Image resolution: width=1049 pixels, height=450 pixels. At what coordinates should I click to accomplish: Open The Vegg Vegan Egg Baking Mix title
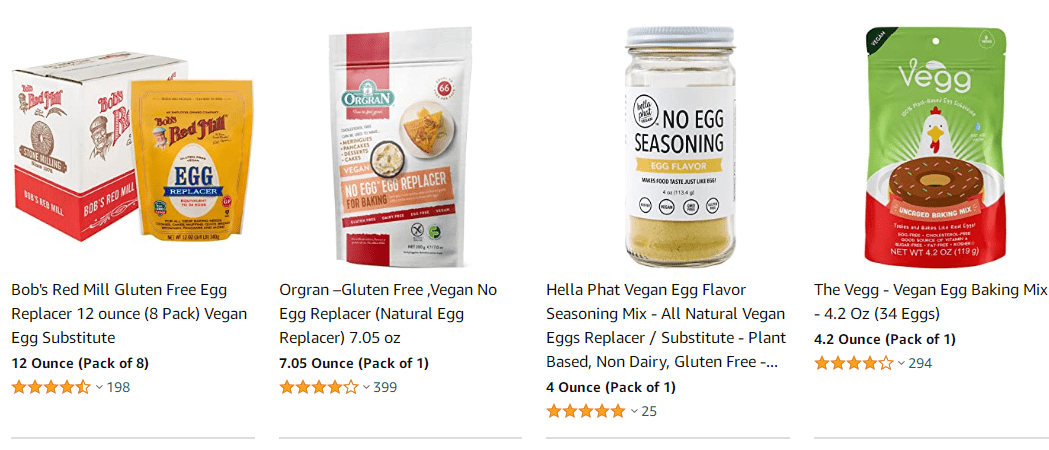(x=930, y=302)
